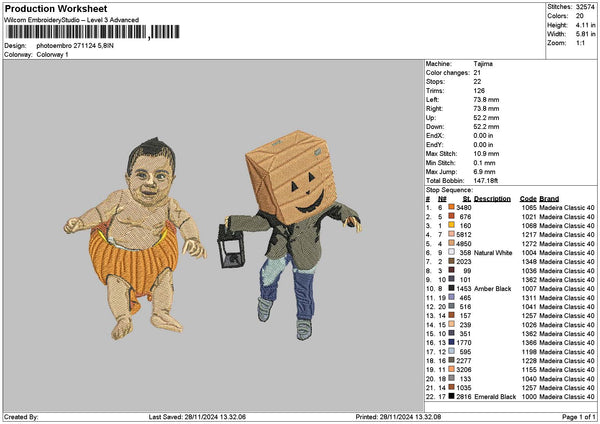Select the orange swatch in stop row 1 (3480 stitches)

(452, 207)
